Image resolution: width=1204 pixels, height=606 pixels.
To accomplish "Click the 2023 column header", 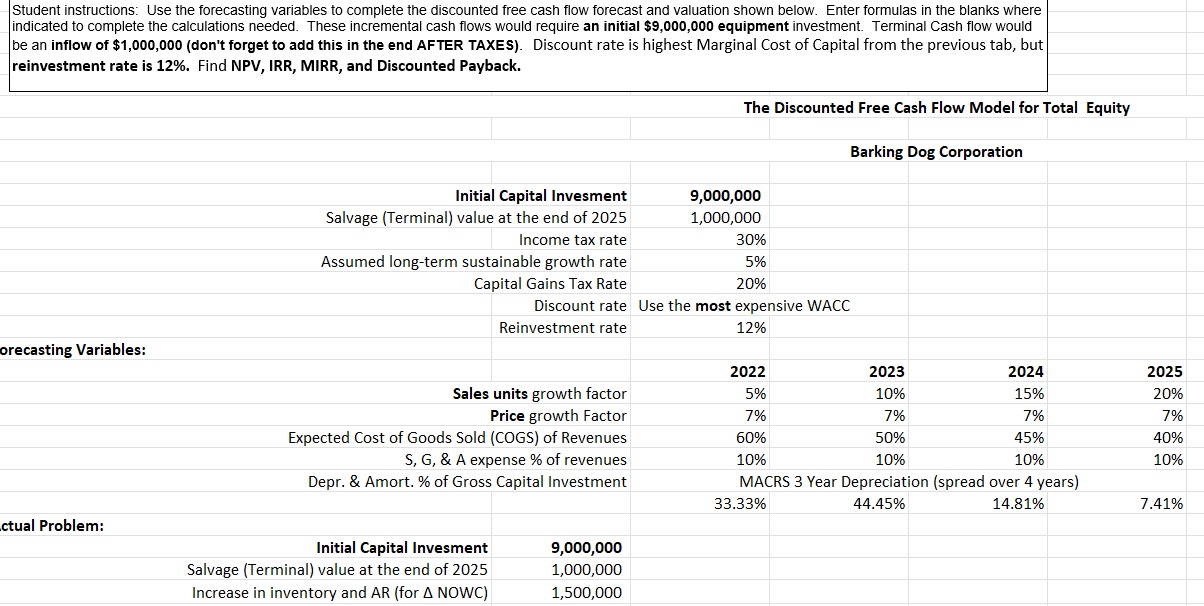I will tap(887, 371).
